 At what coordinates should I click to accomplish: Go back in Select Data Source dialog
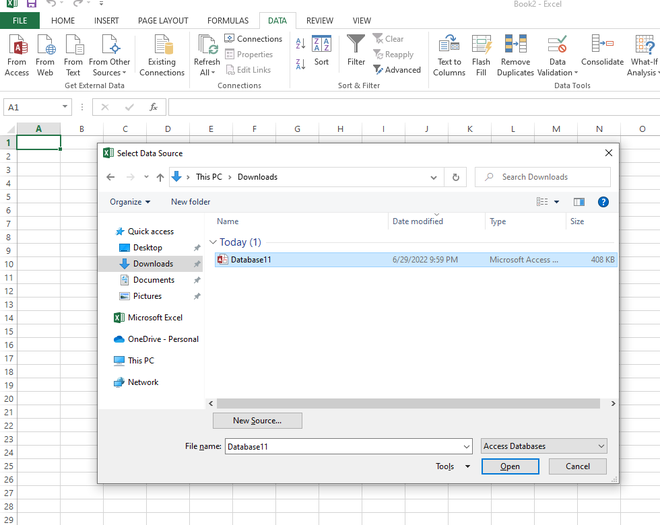[x=111, y=177]
